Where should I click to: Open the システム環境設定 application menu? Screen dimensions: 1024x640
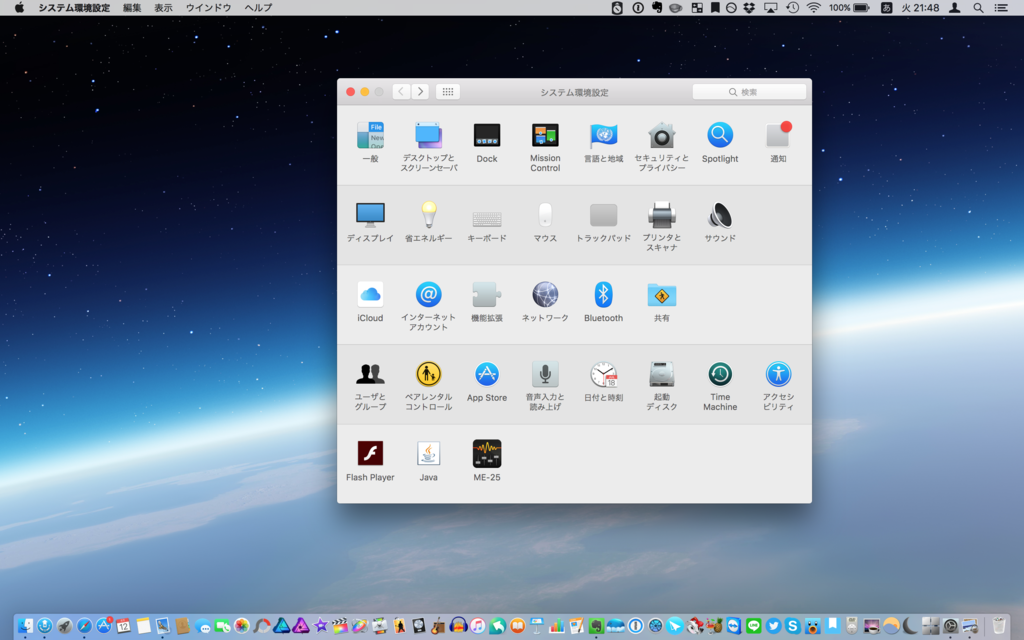tap(74, 8)
